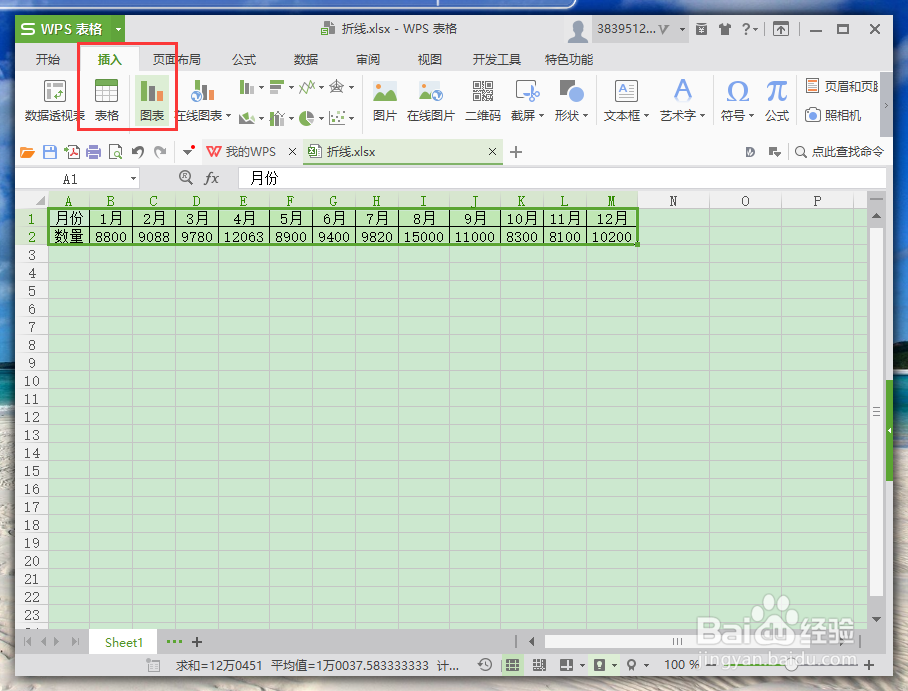908x691 pixels.
Task: Insert 艺术字 word art
Action: click(x=682, y=100)
